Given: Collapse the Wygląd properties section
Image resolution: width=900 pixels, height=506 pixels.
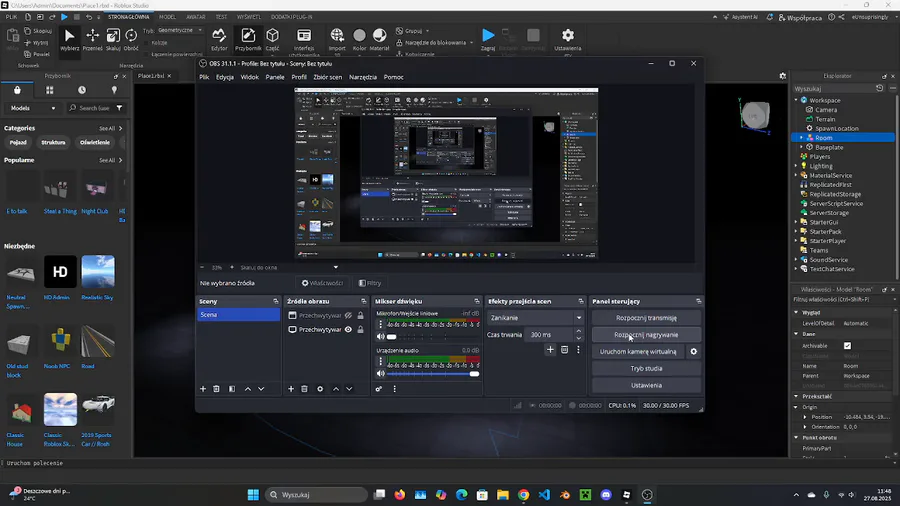Looking at the screenshot, I should (796, 313).
